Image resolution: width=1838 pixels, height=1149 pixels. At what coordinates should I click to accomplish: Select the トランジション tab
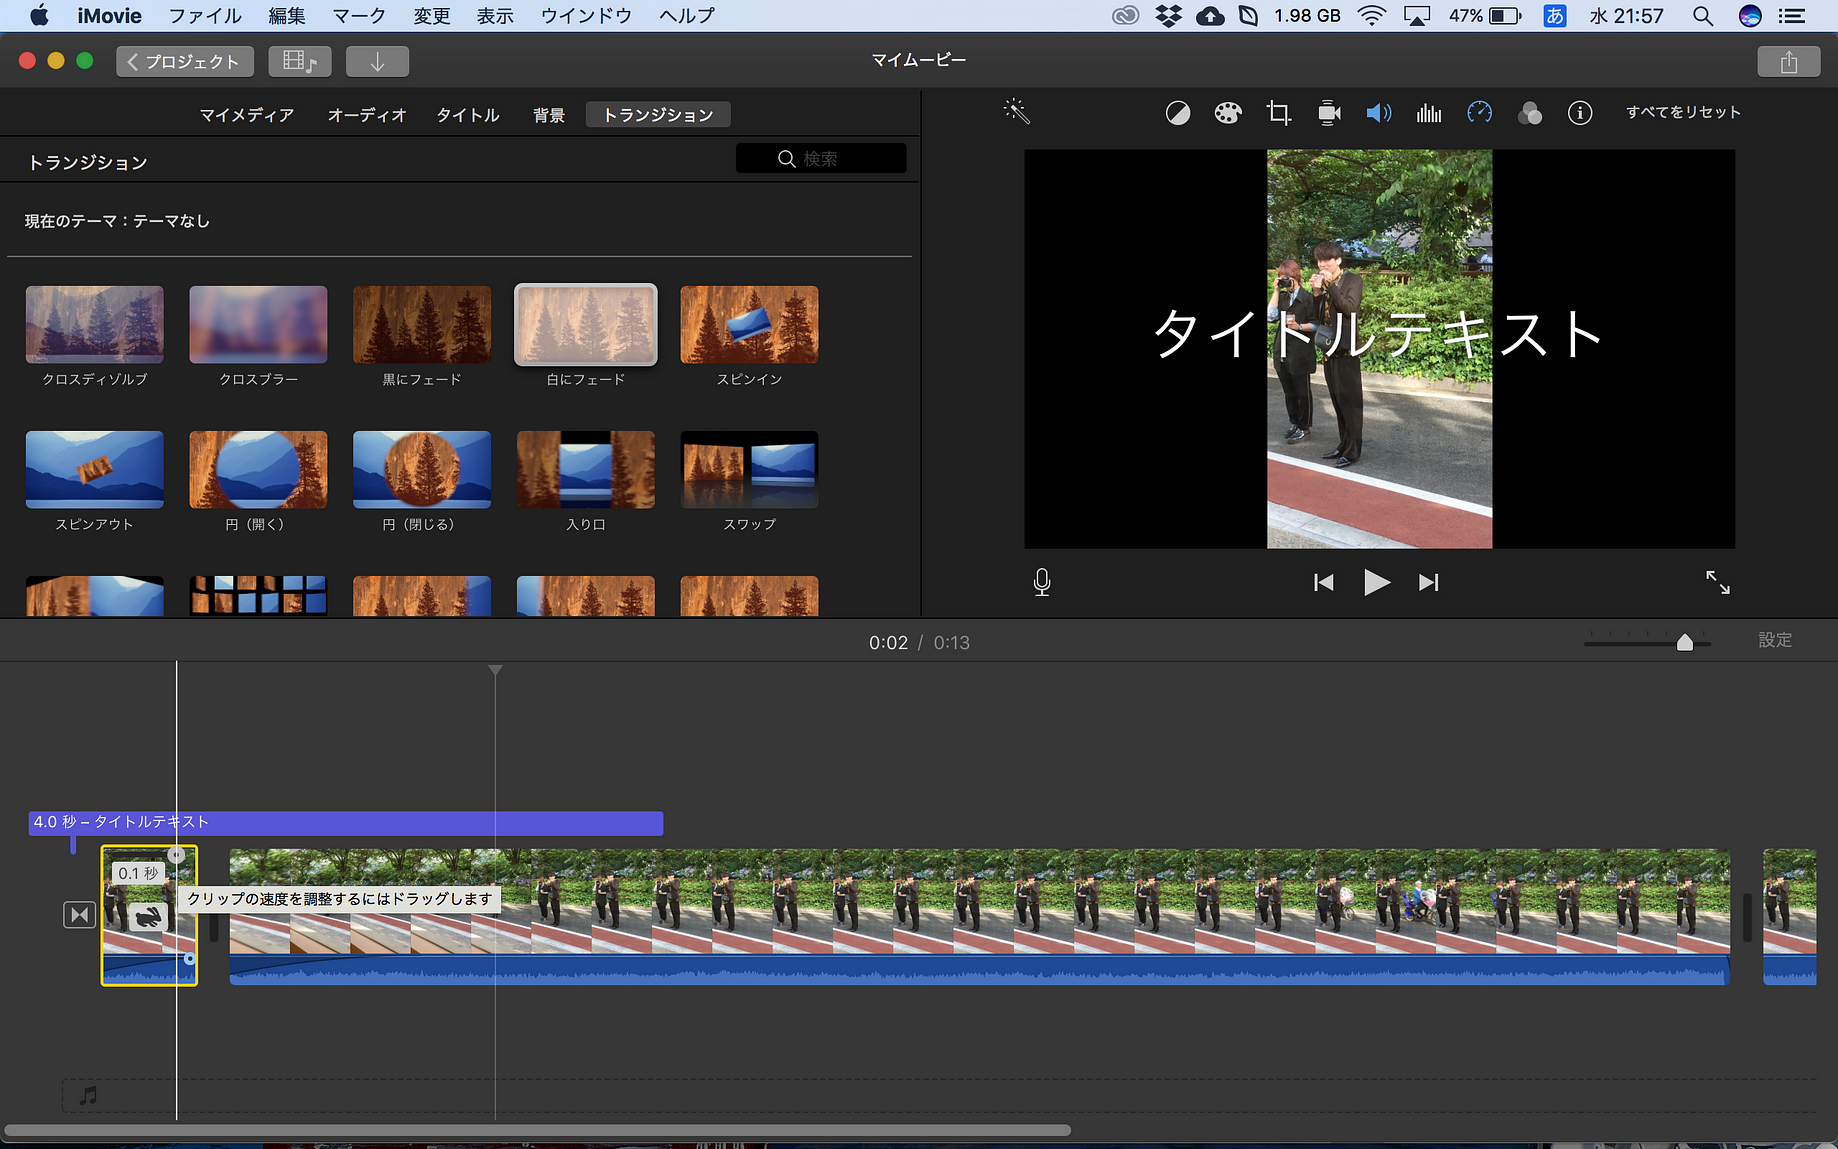pyautogui.click(x=658, y=115)
